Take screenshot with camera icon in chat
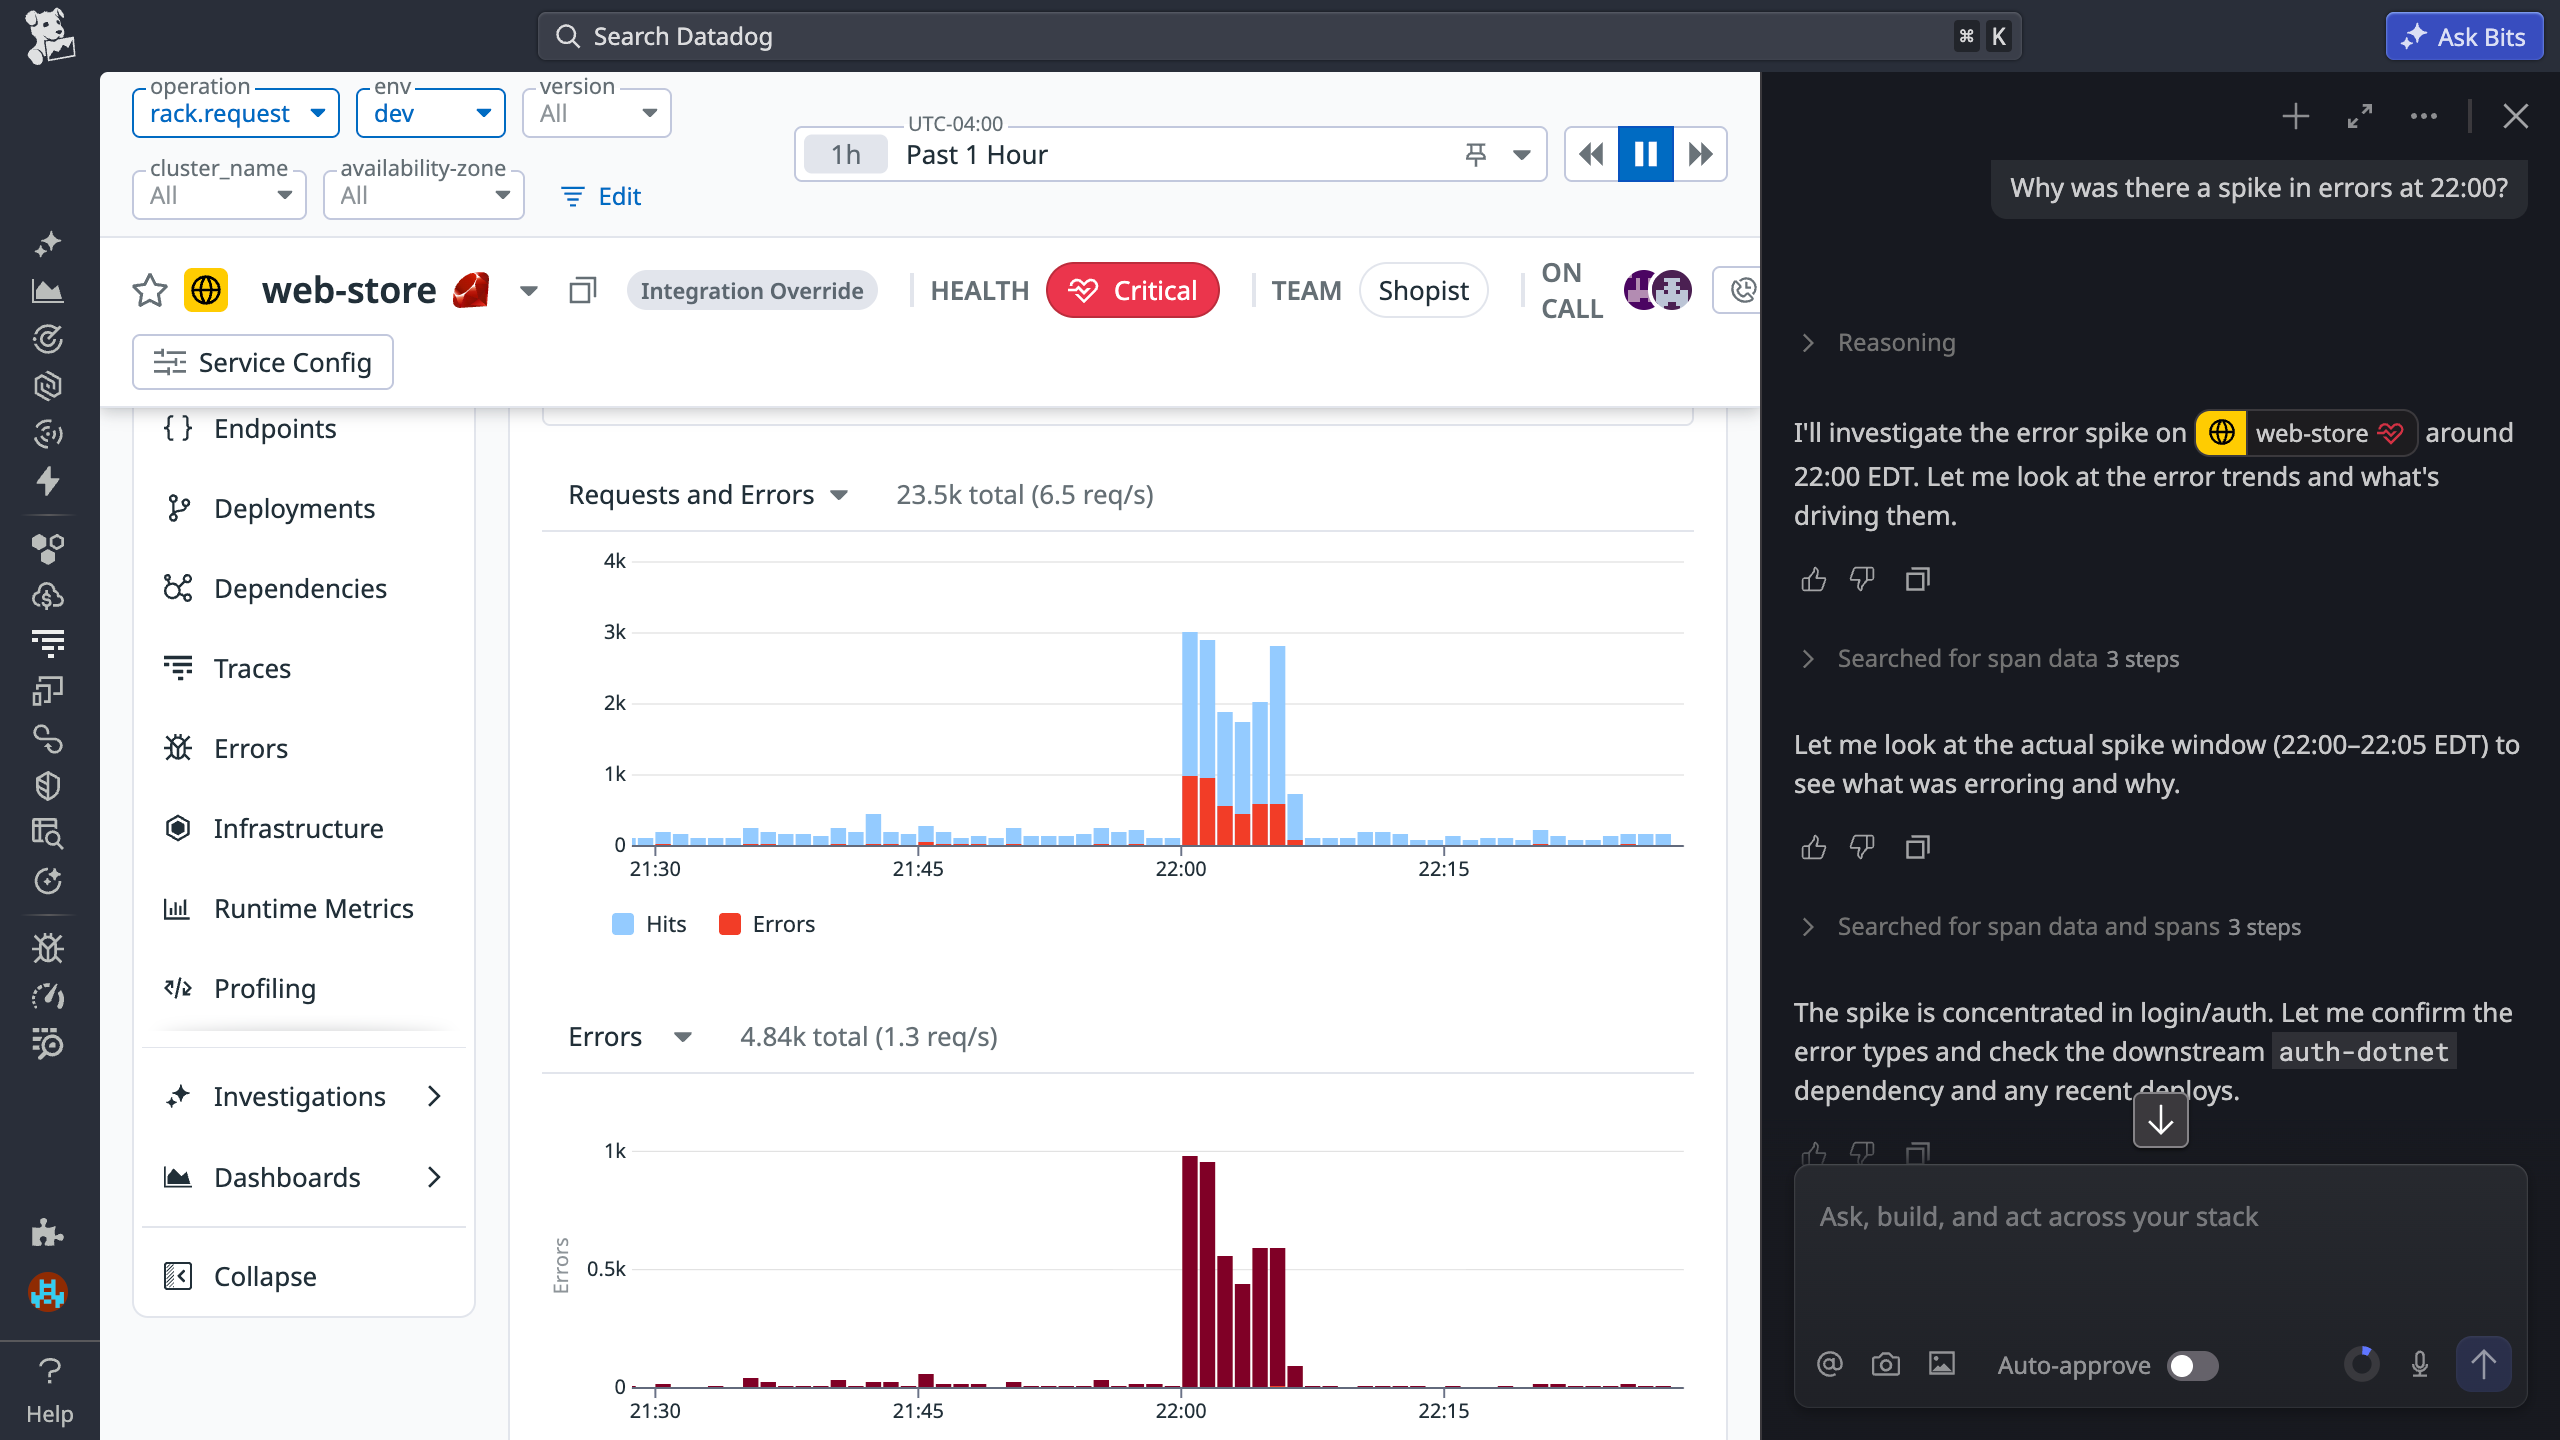 click(1886, 1364)
